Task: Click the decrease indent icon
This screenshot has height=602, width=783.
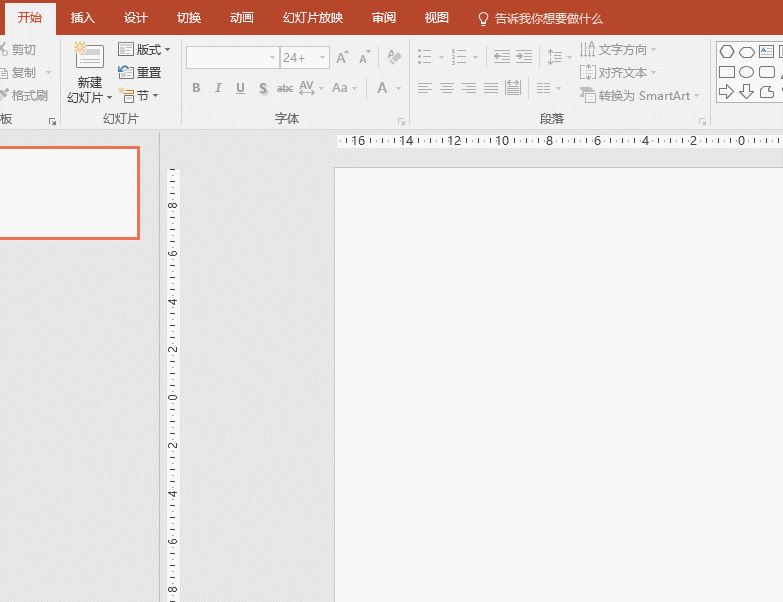Action: click(501, 58)
